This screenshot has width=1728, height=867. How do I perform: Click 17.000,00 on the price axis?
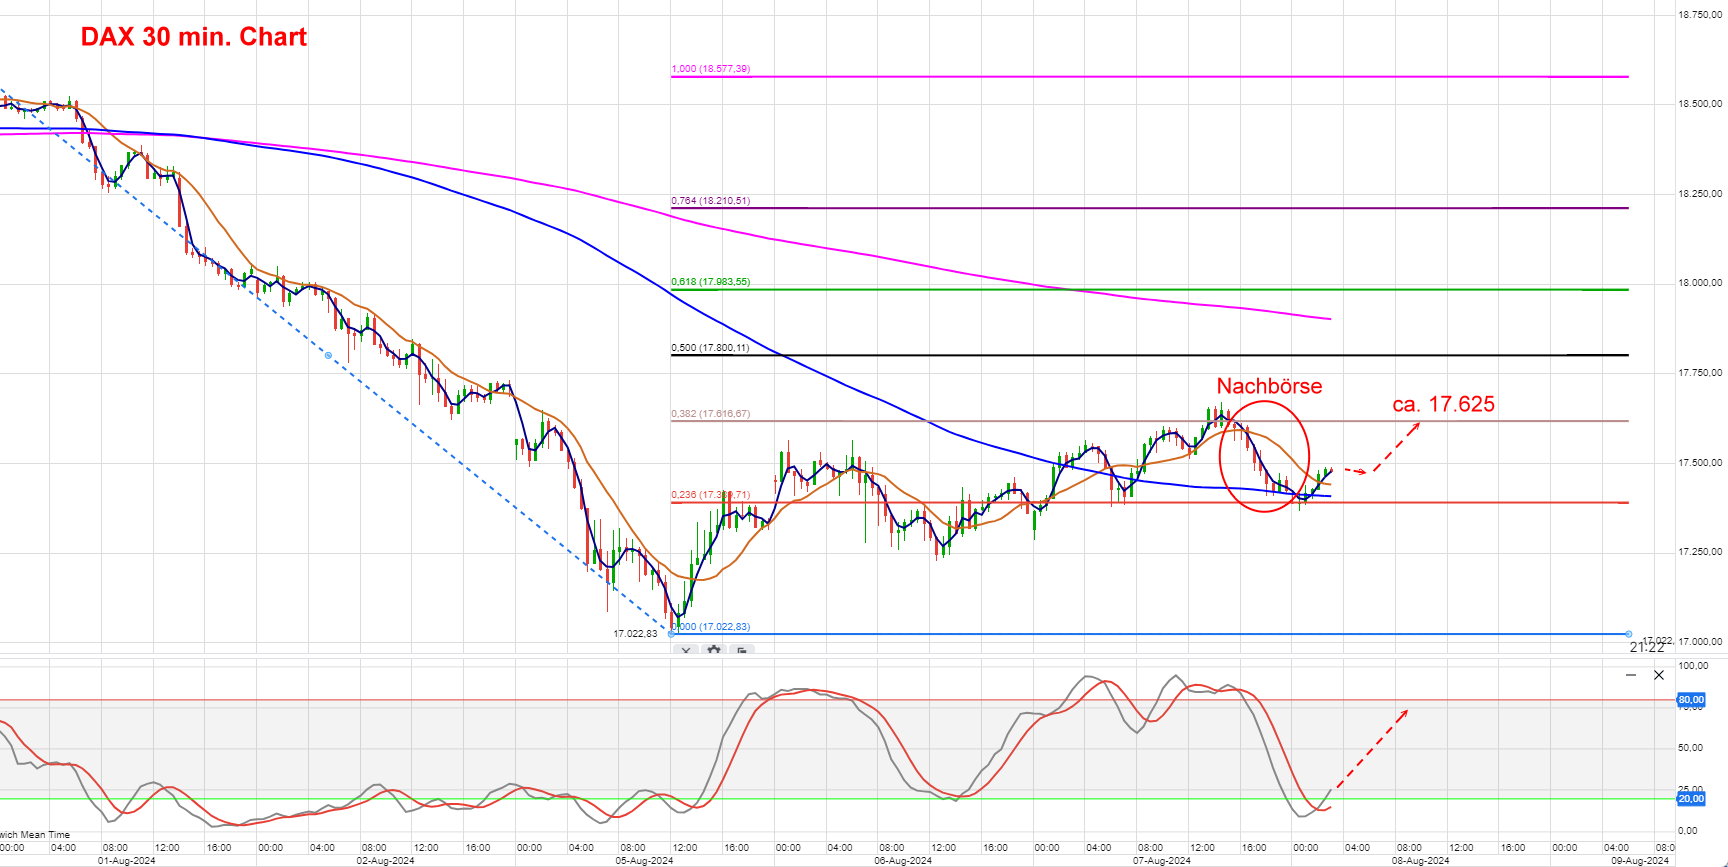(1700, 642)
